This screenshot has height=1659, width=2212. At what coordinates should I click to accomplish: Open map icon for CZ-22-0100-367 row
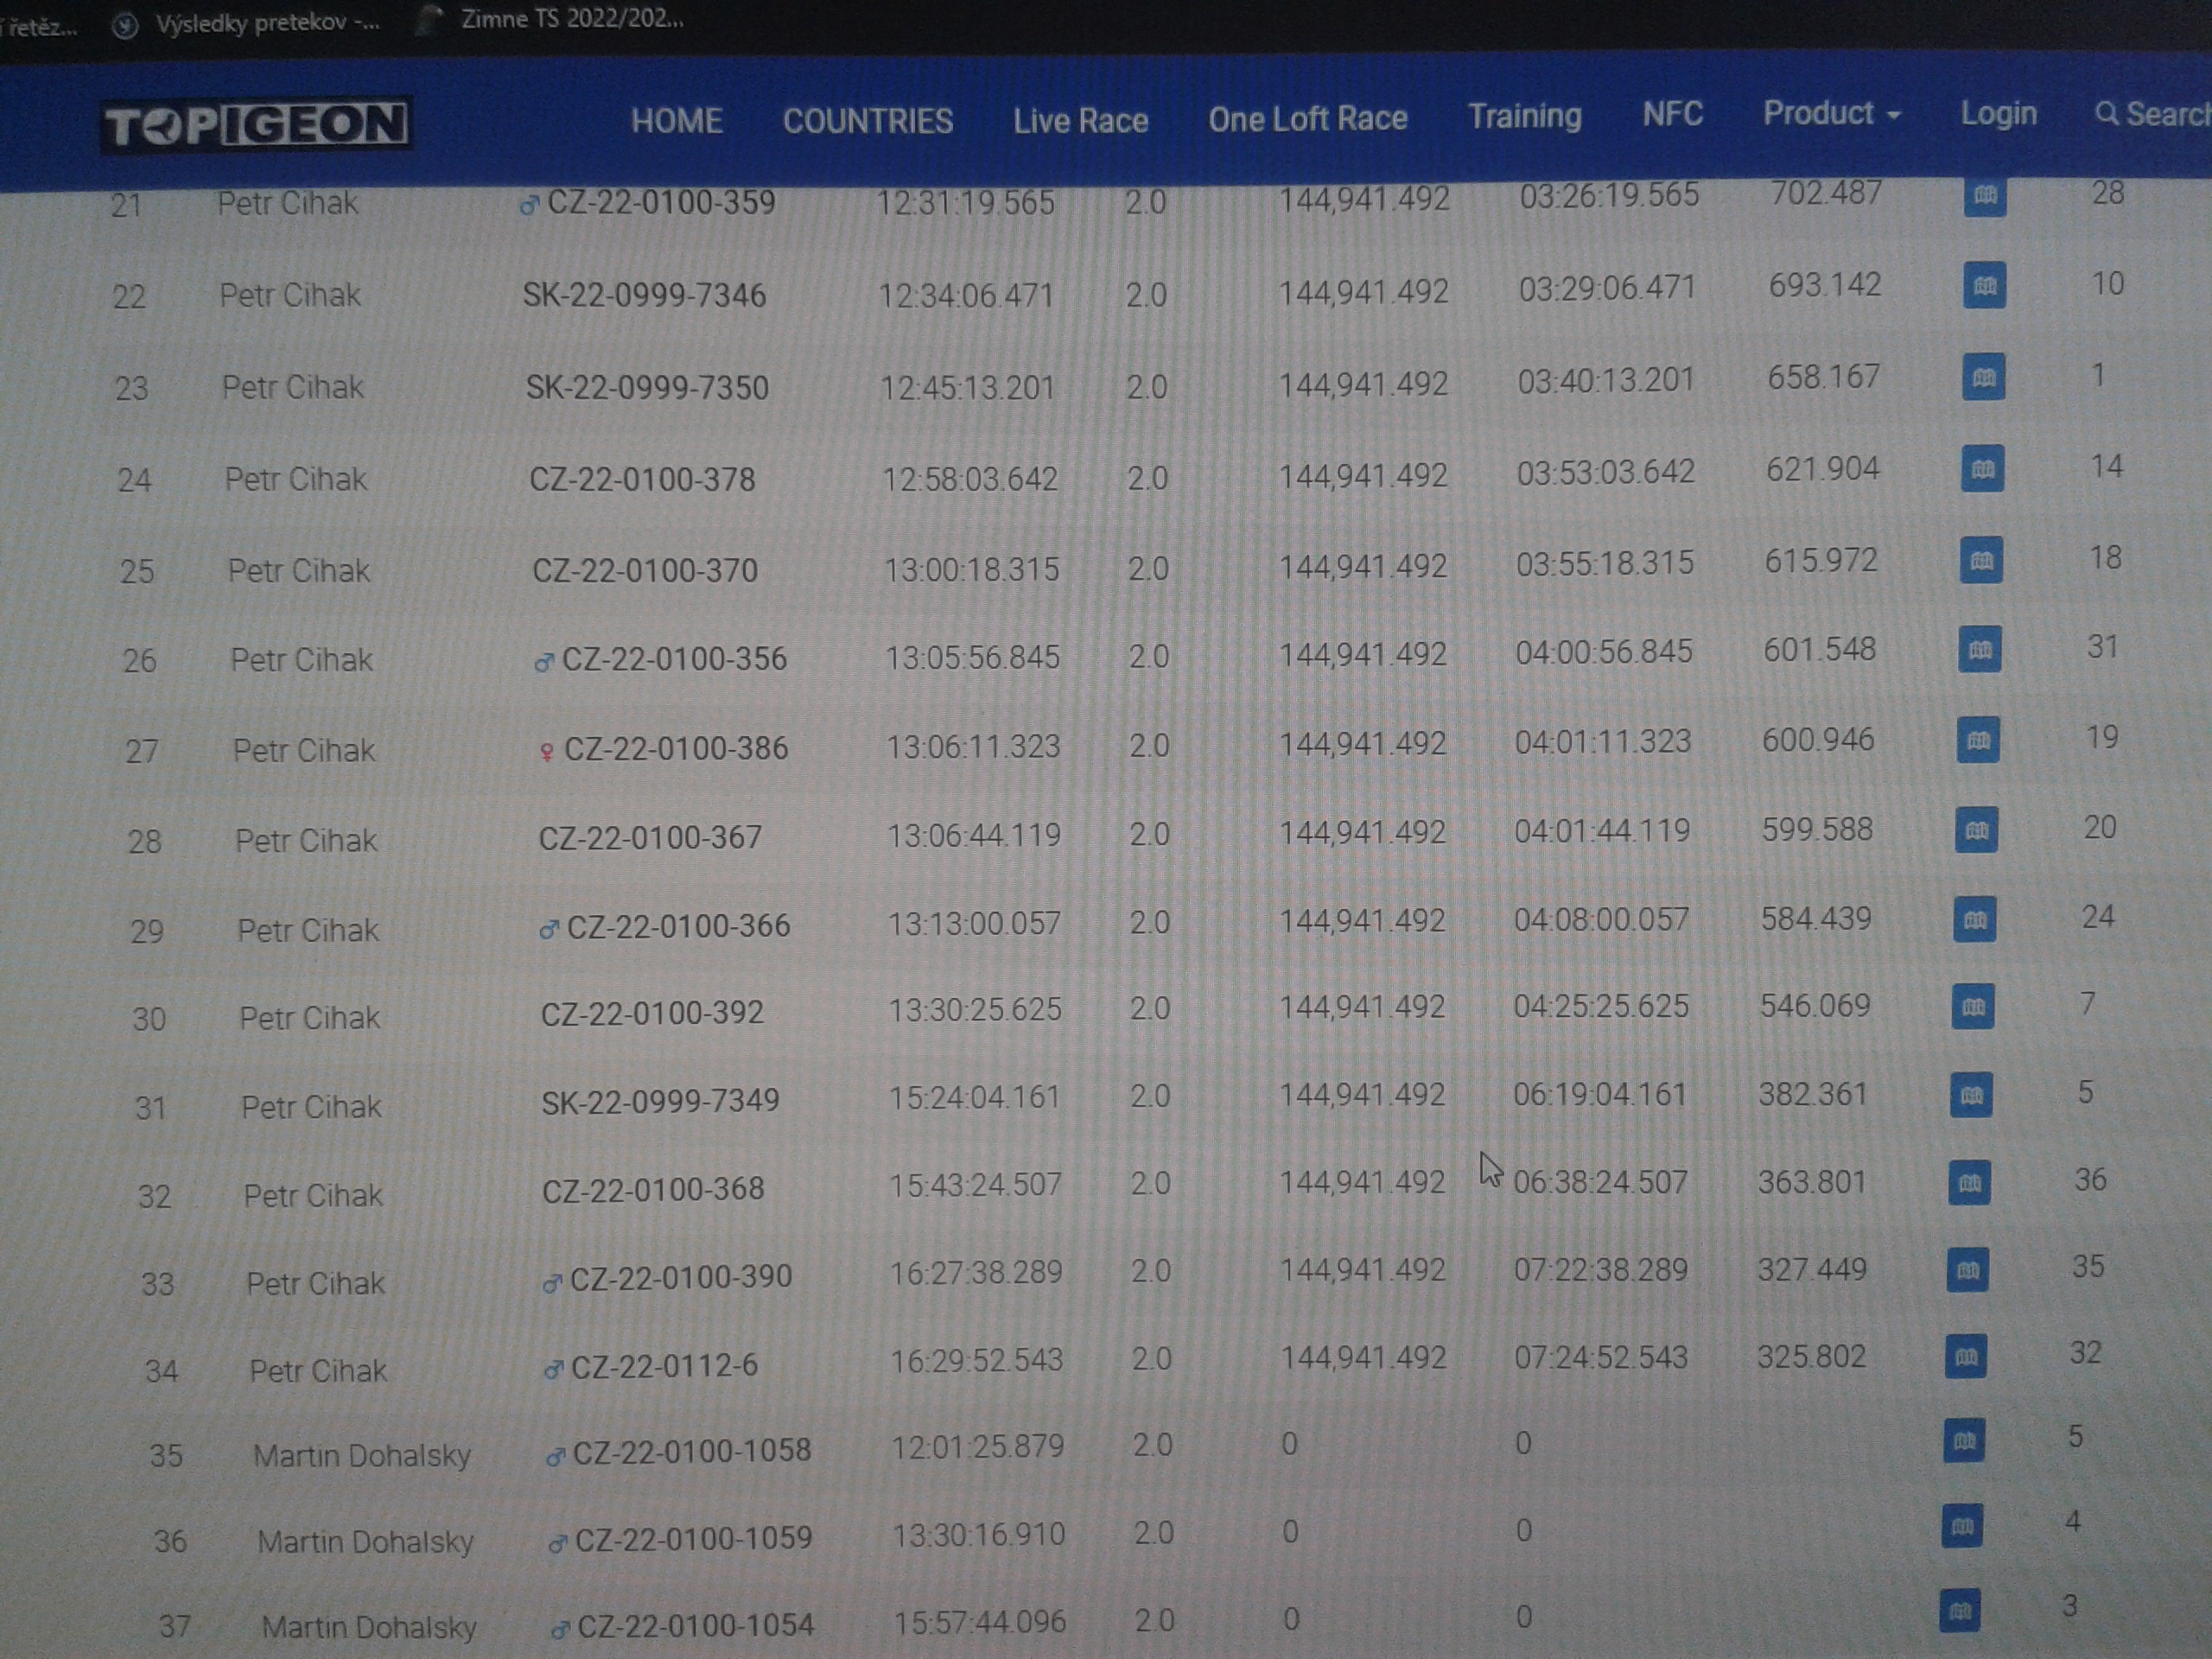(x=1976, y=830)
